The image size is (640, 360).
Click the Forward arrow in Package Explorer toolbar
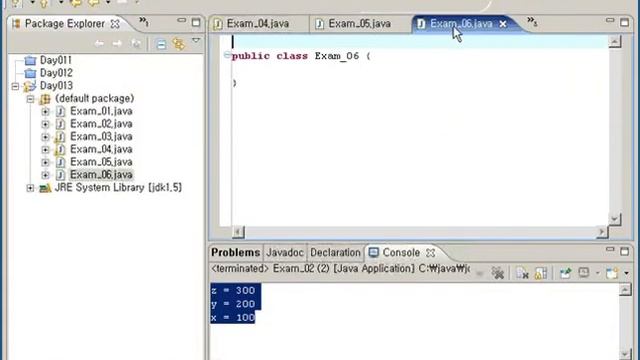(x=117, y=44)
